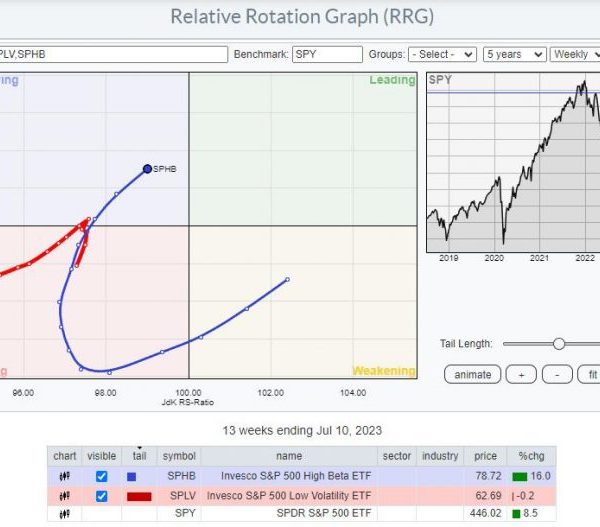Select the SPHB endpoint marker on graph
This screenshot has width=600, height=527.
(147, 169)
